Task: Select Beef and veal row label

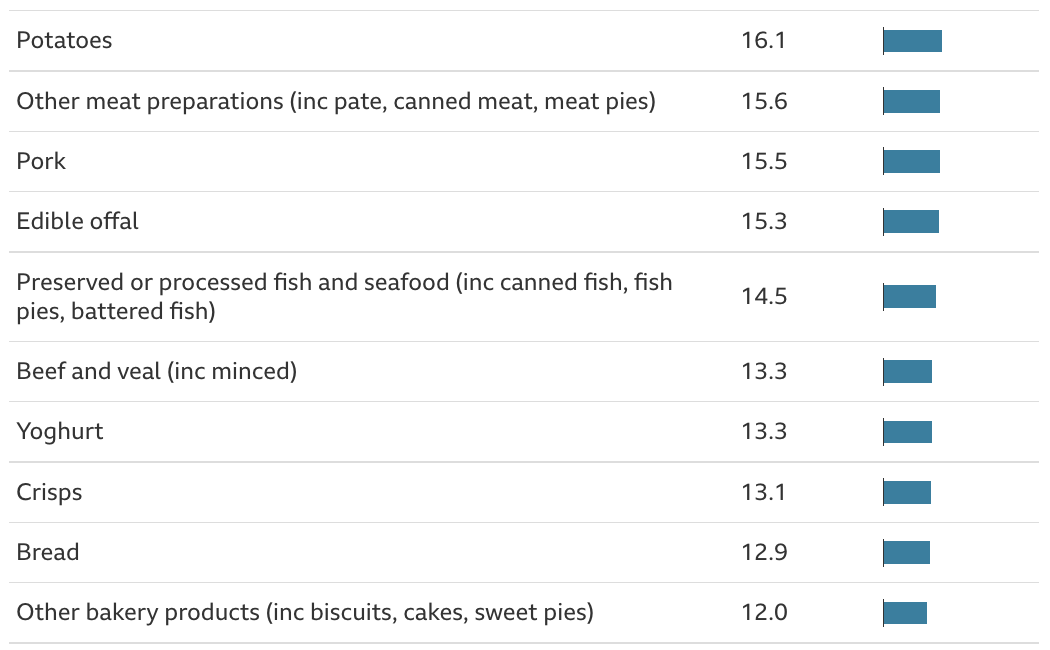Action: tap(157, 371)
